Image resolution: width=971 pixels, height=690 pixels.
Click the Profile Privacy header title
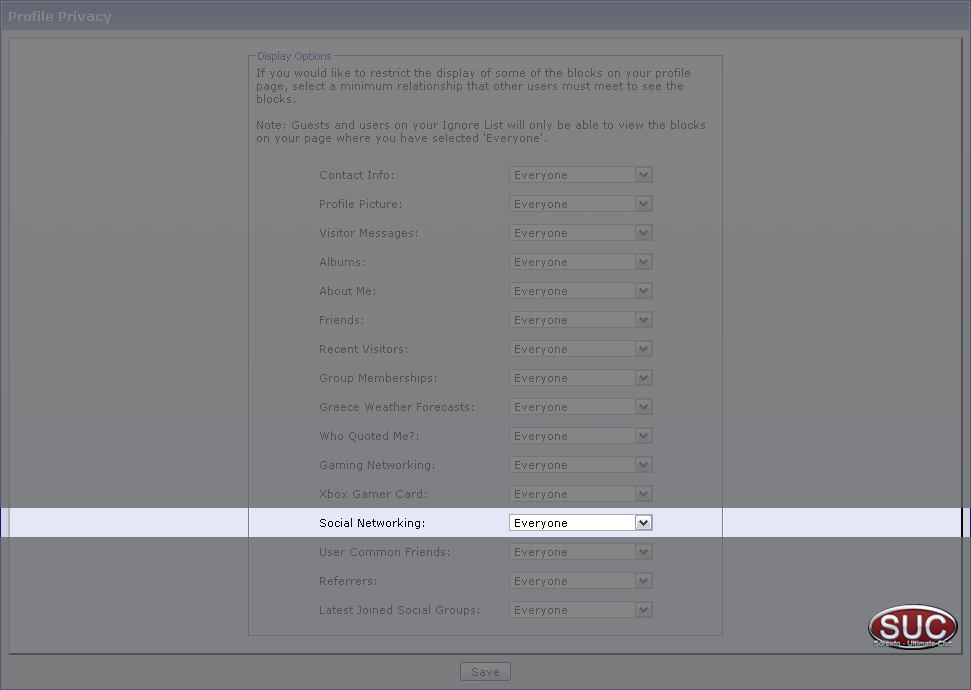(59, 17)
